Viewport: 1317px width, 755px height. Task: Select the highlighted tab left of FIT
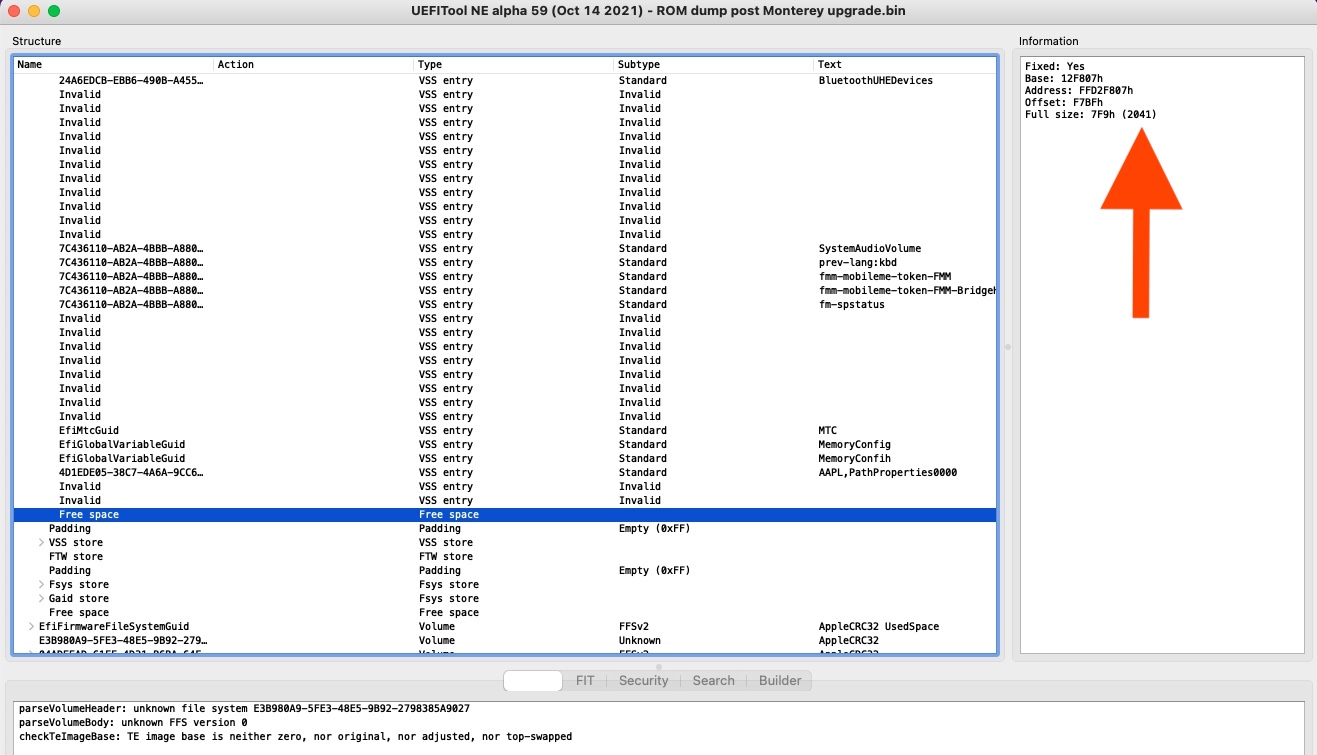pyautogui.click(x=533, y=680)
